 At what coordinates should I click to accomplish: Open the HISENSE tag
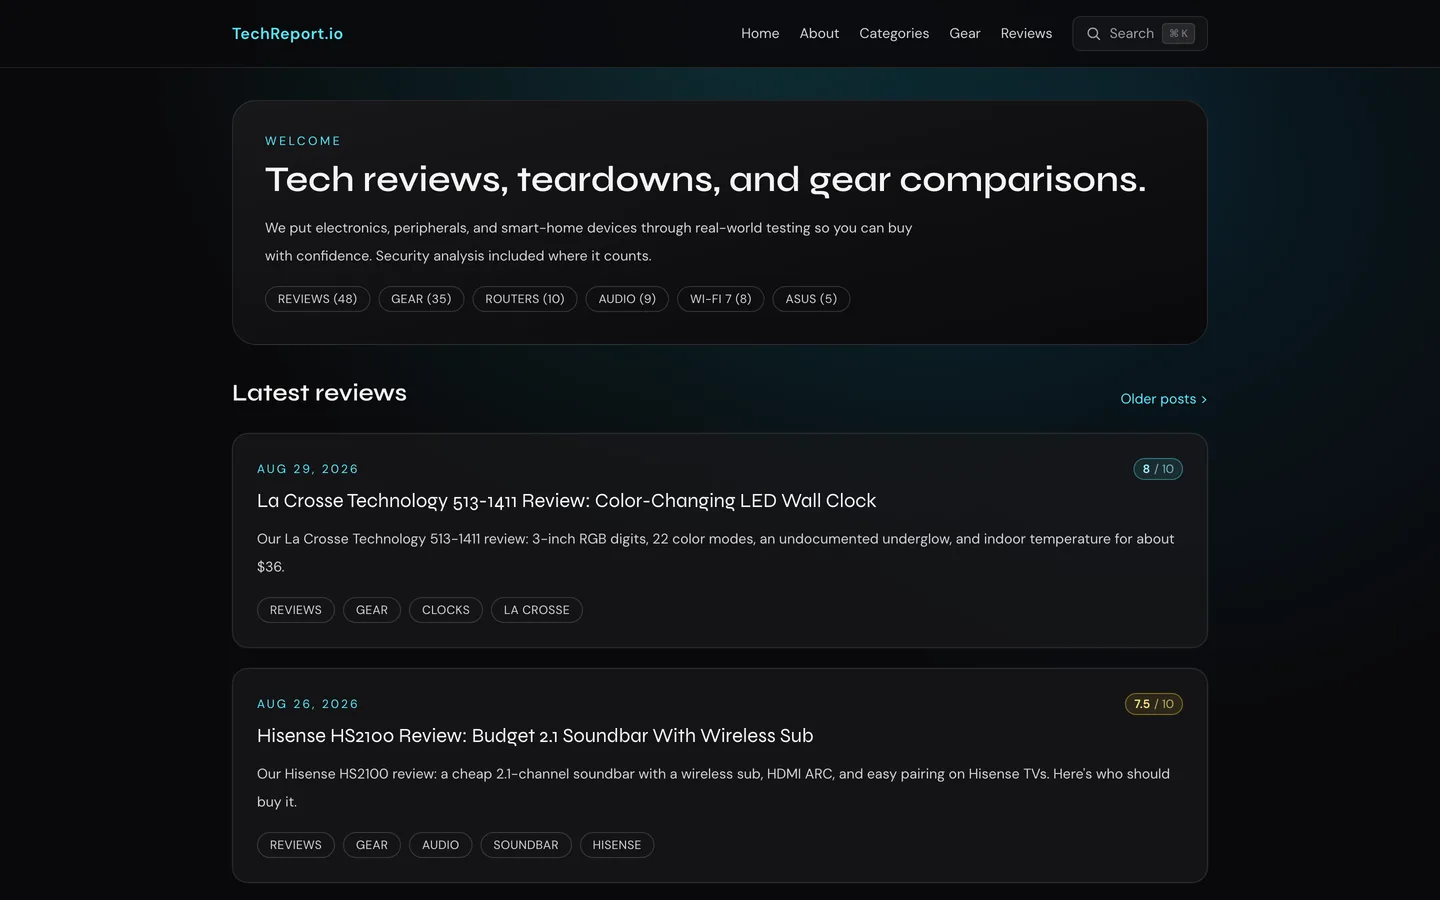tap(617, 845)
